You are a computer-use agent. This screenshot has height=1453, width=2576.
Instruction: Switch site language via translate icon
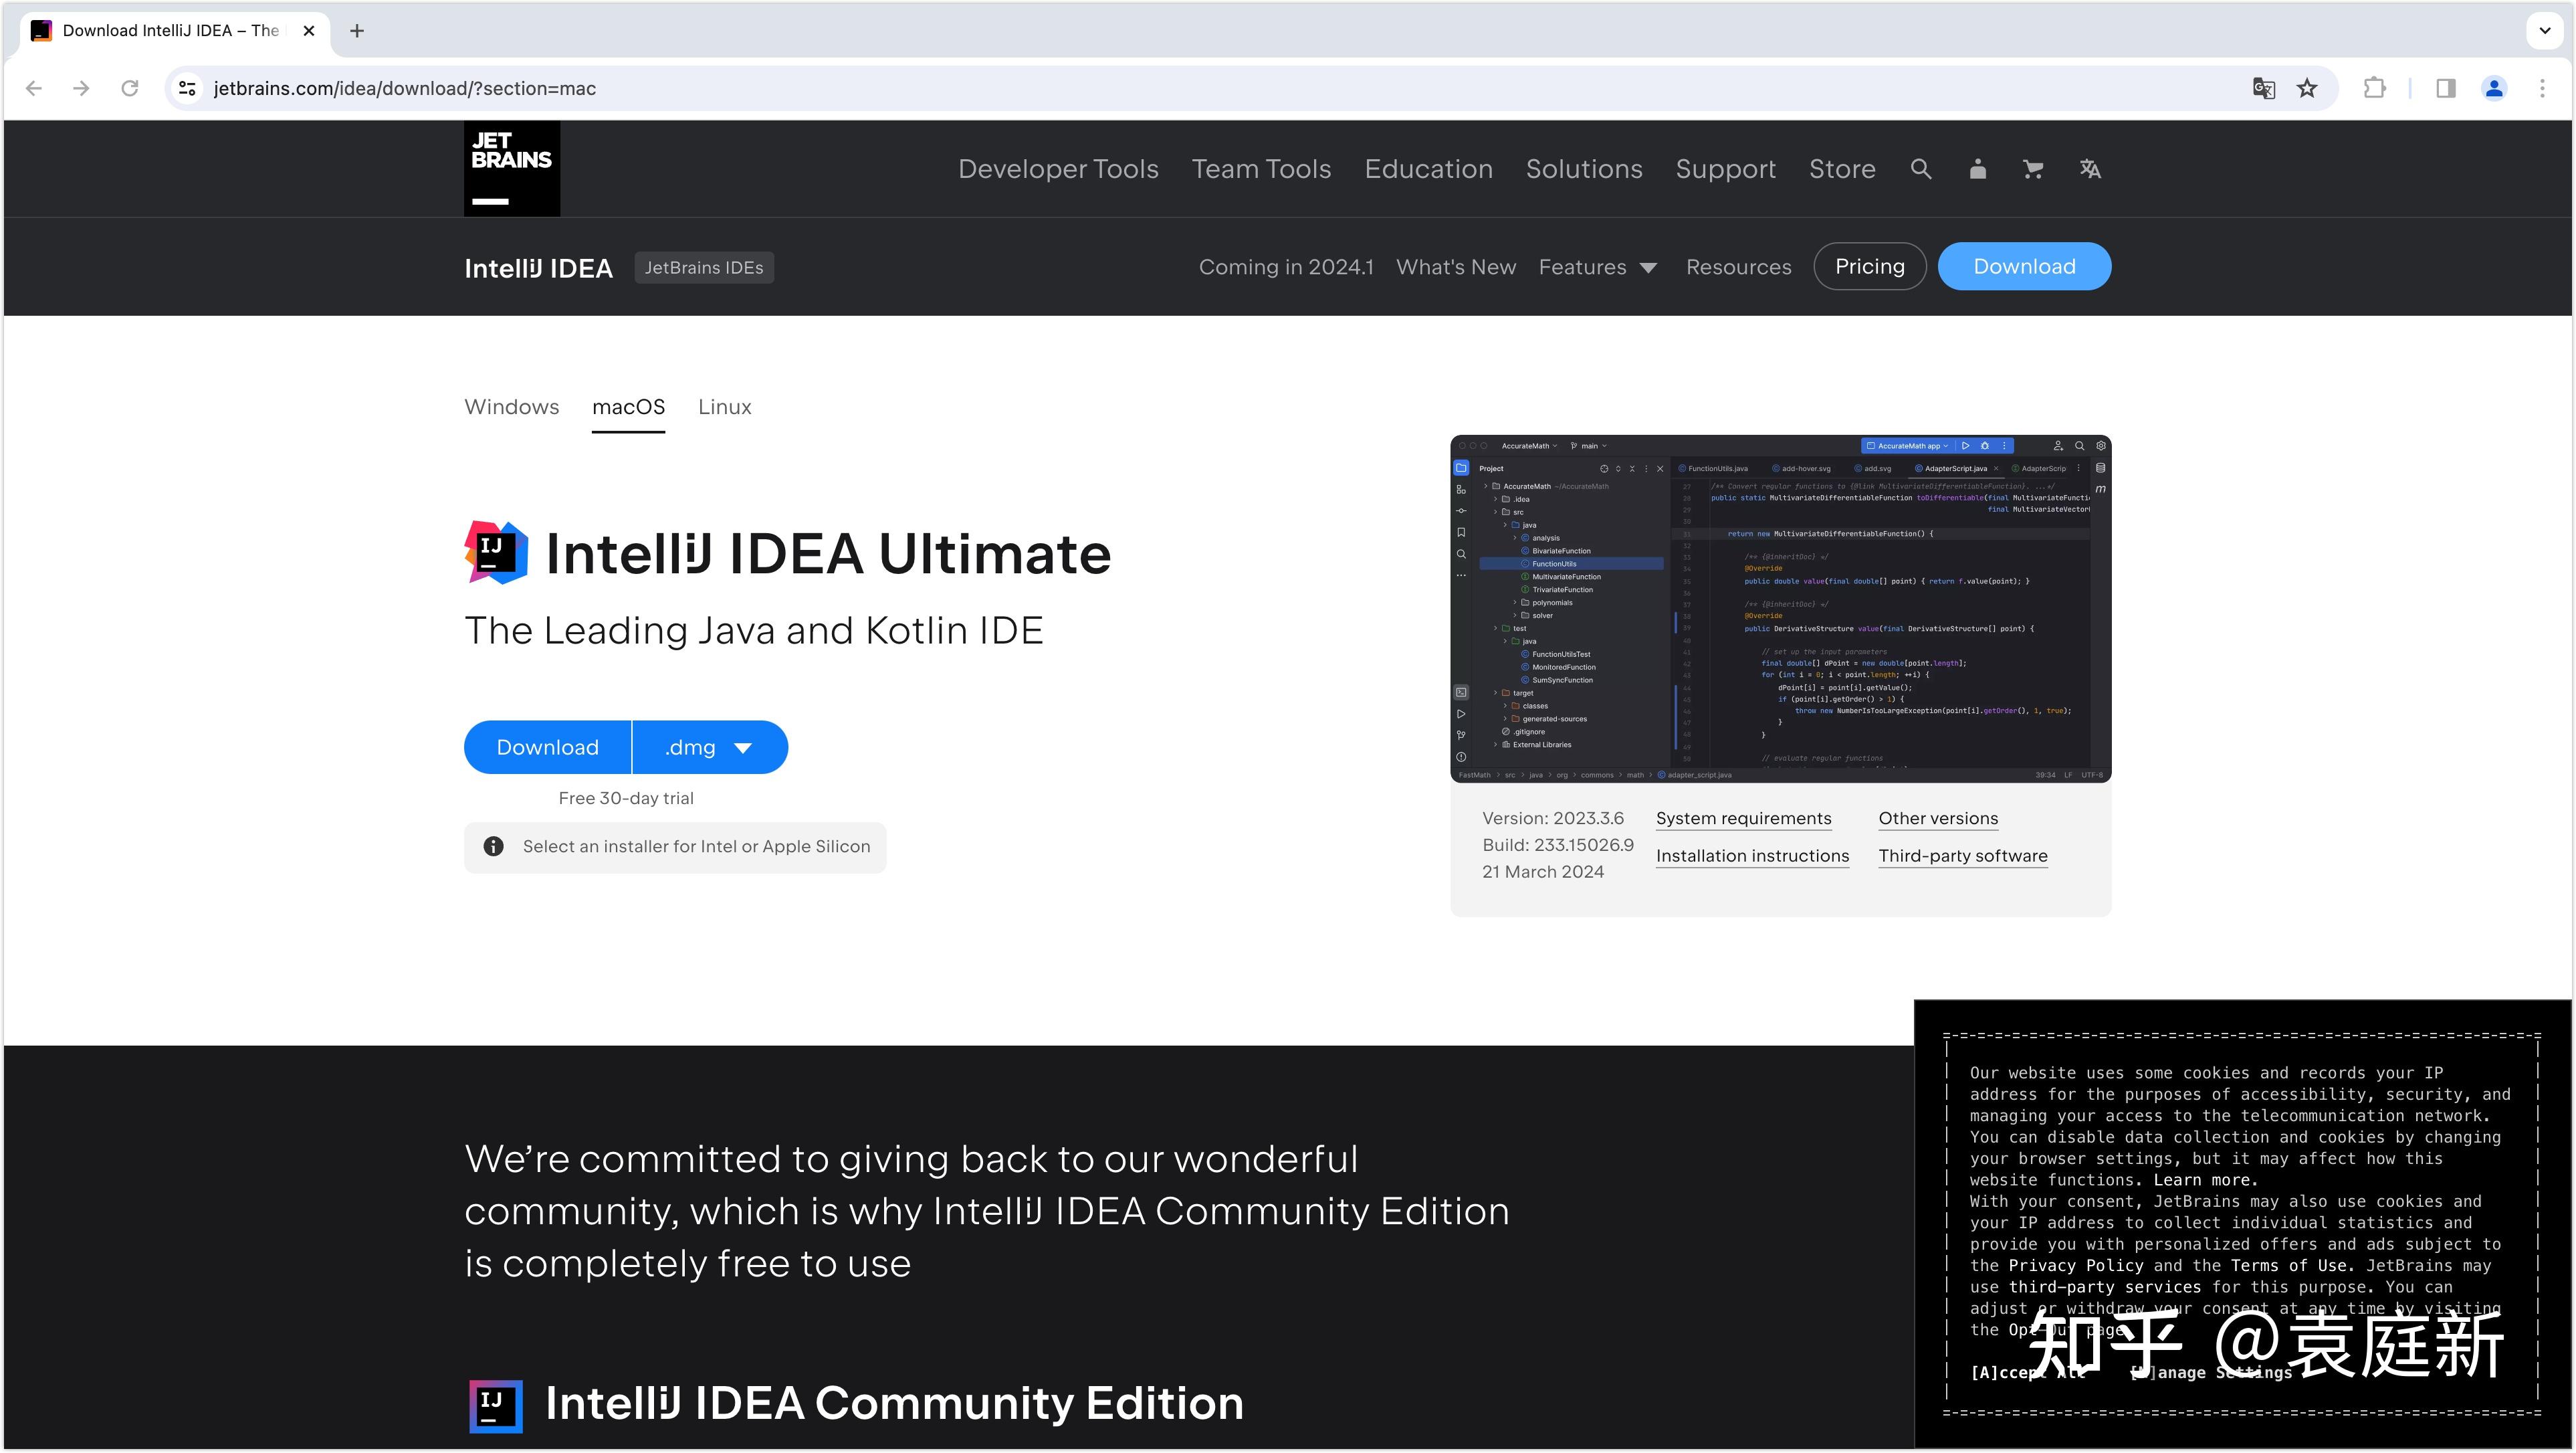[x=2089, y=168]
